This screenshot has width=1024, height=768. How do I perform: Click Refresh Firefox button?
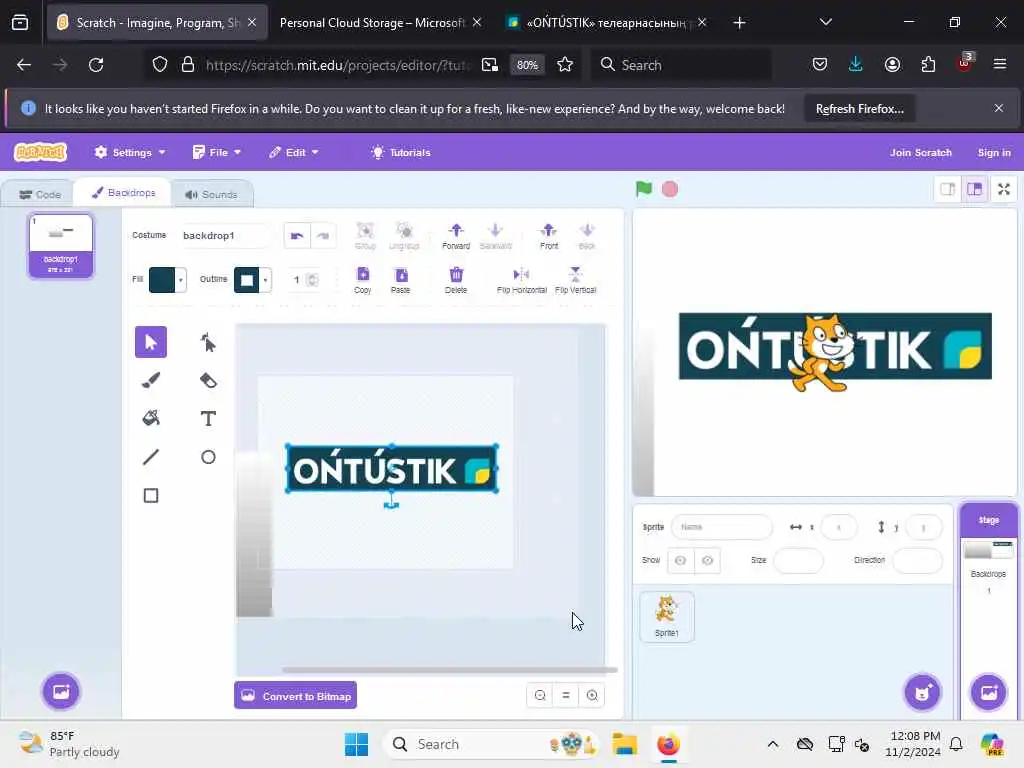pyautogui.click(x=859, y=108)
